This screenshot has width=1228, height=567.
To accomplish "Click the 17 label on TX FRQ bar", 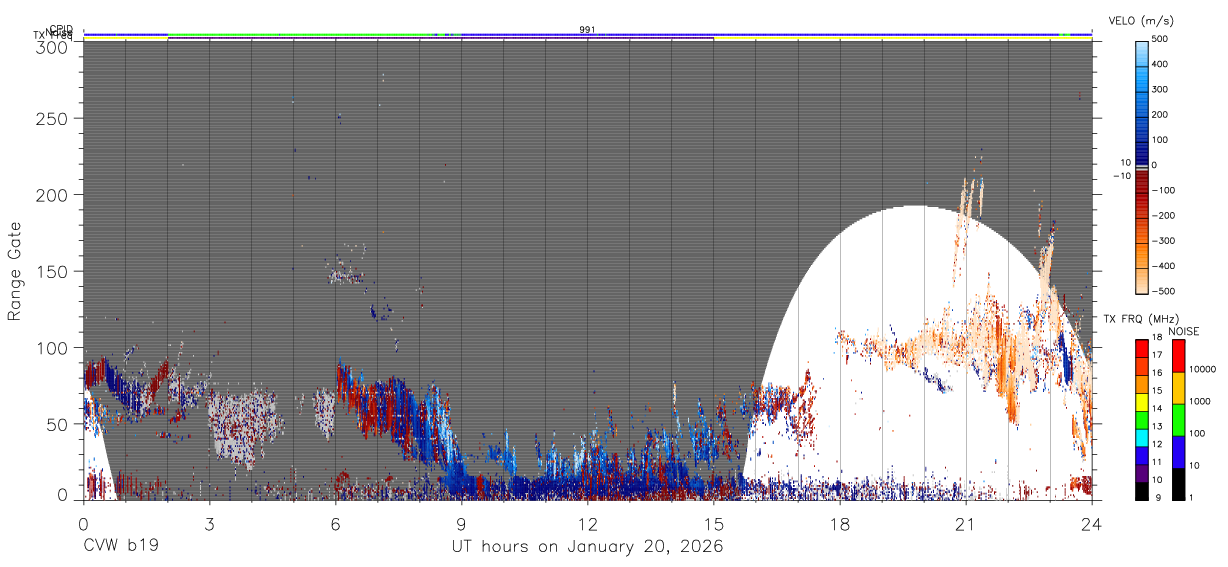I will pyautogui.click(x=1157, y=355).
